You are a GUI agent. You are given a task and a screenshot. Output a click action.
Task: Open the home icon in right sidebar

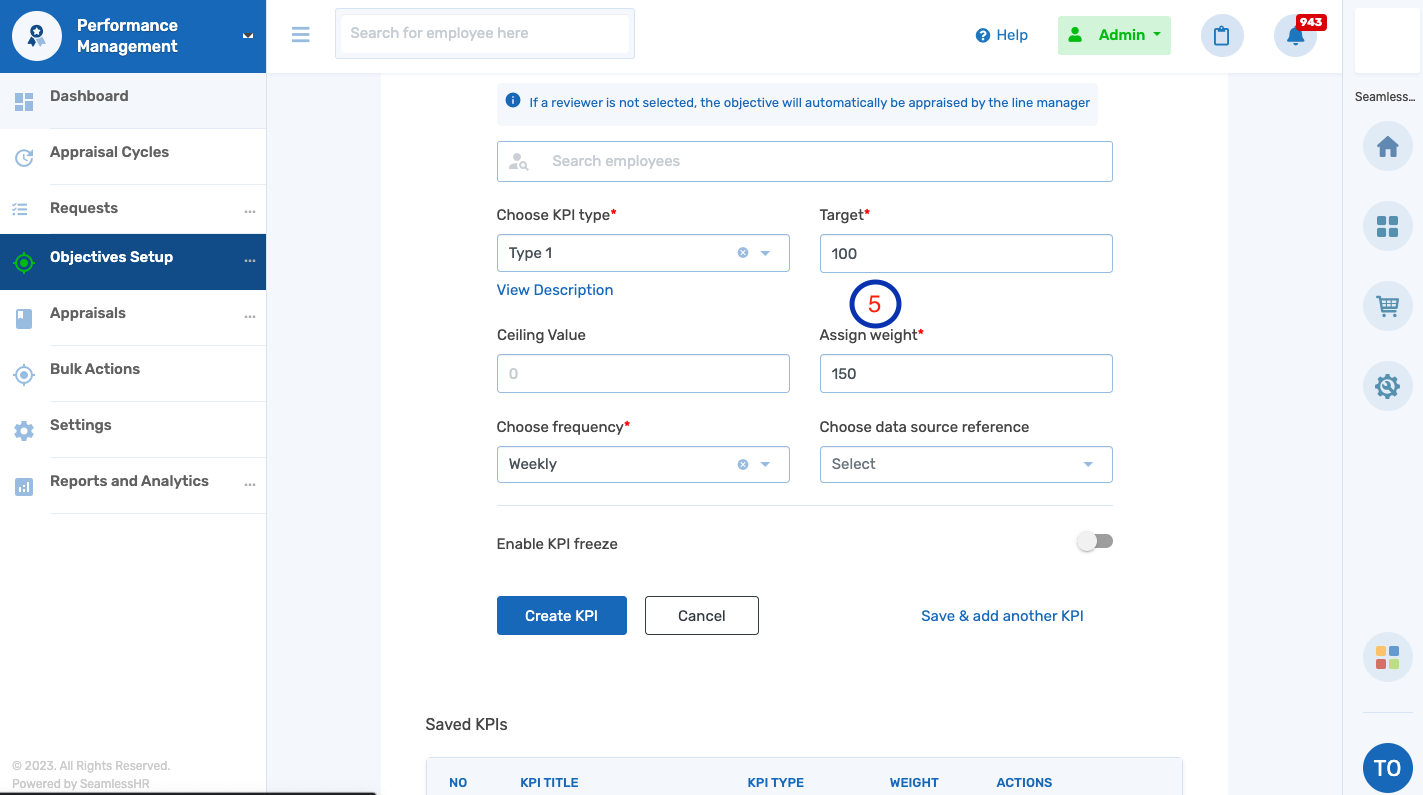click(x=1387, y=148)
